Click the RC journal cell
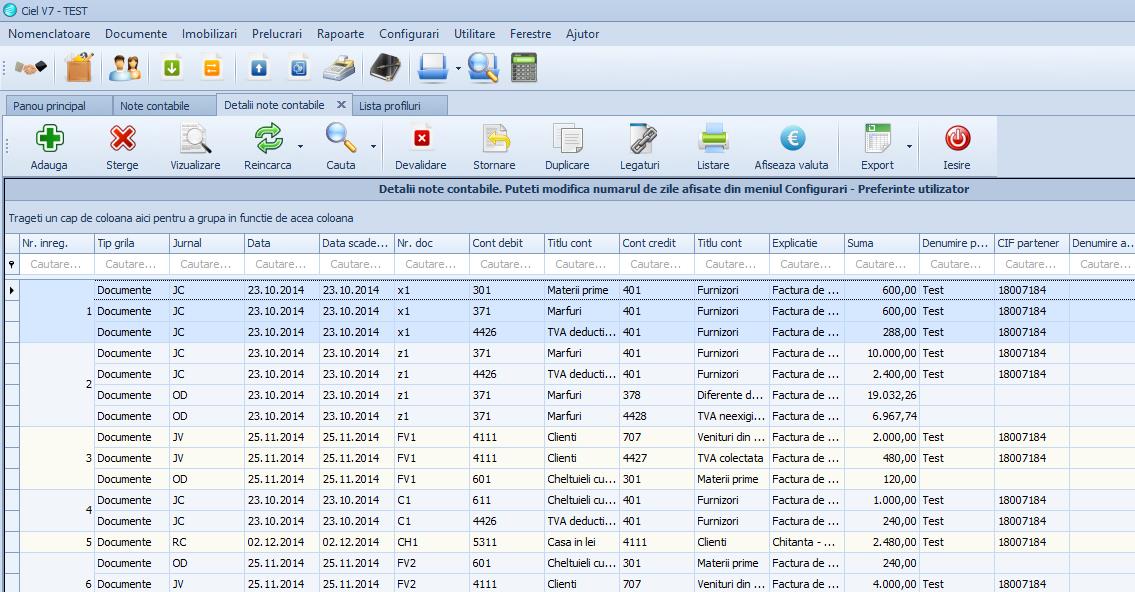This screenshot has height=592, width=1135. pyautogui.click(x=207, y=542)
